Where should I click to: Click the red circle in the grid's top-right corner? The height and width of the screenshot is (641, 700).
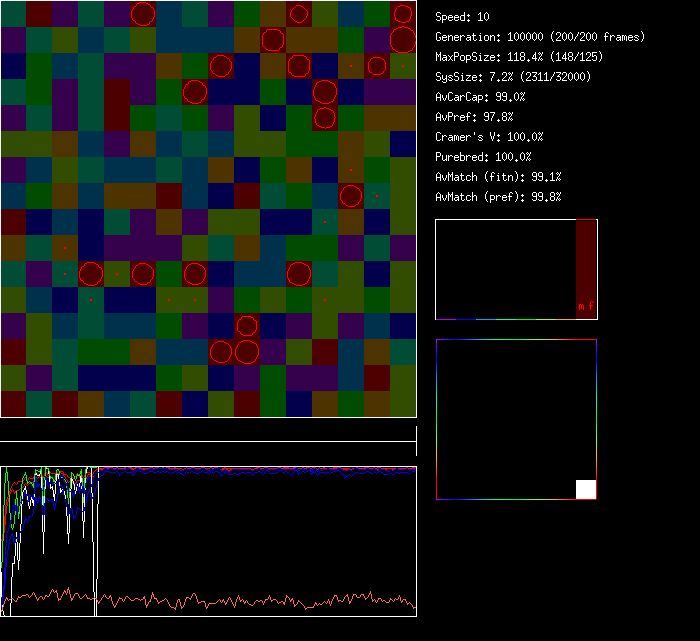point(402,14)
